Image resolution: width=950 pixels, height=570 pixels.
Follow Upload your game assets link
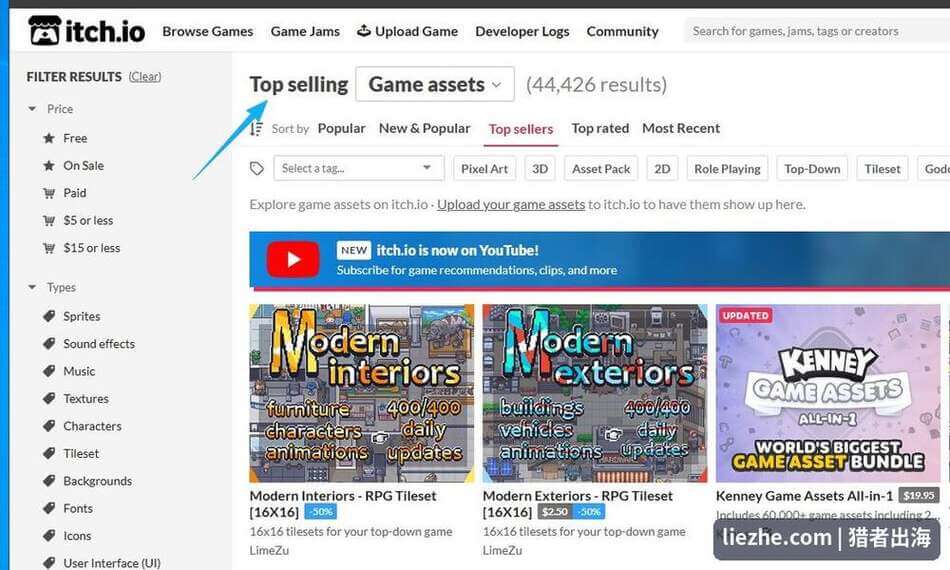pyautogui.click(x=511, y=204)
